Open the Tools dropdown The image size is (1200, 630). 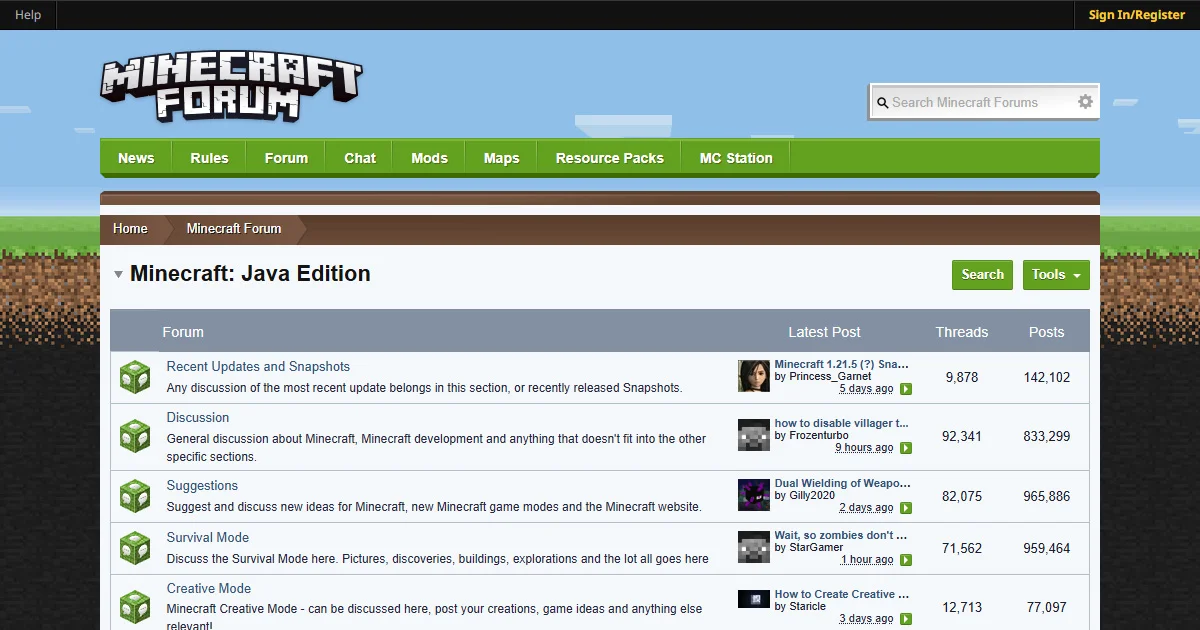point(1056,275)
